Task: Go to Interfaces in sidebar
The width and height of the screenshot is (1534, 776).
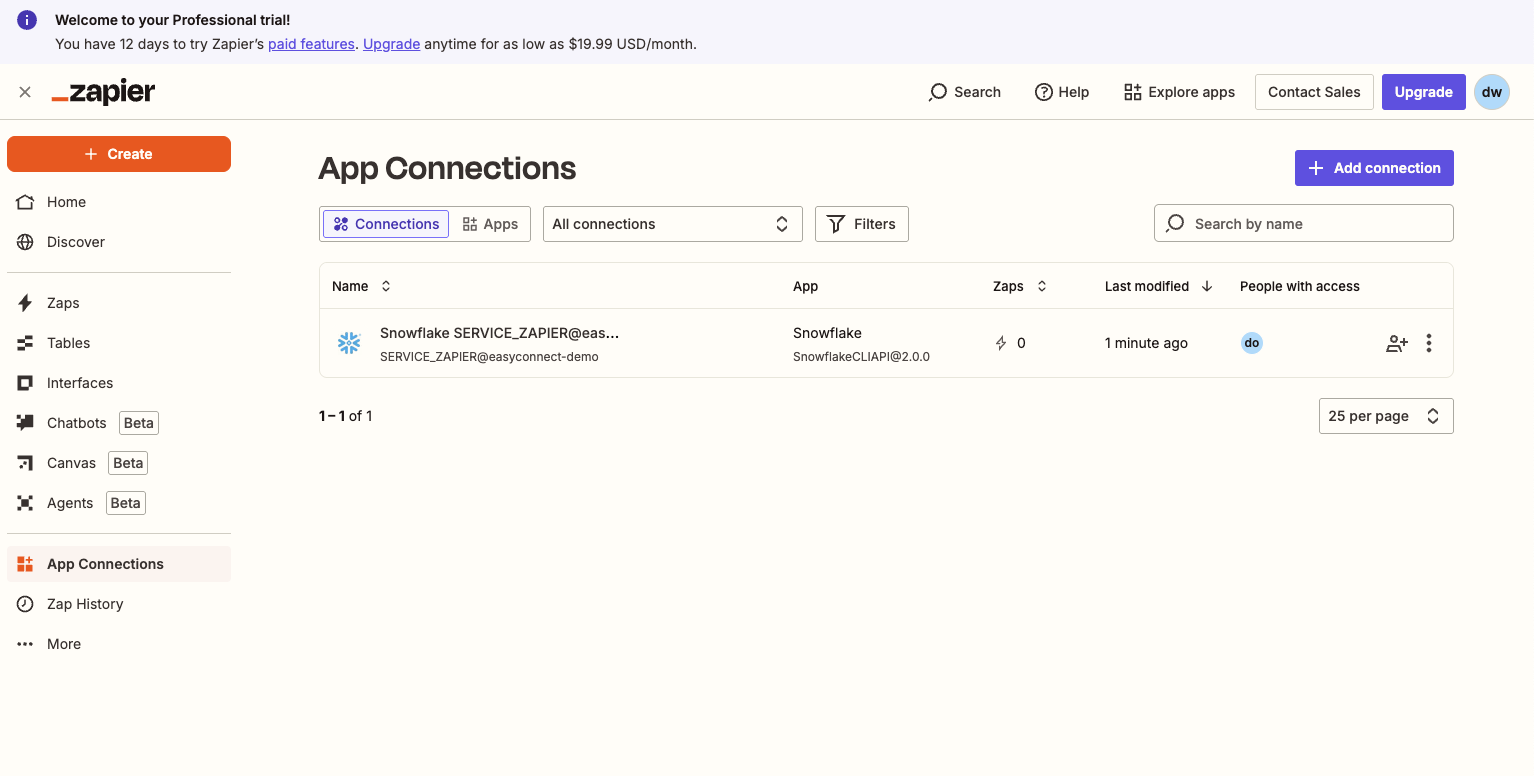Action: tap(119, 383)
